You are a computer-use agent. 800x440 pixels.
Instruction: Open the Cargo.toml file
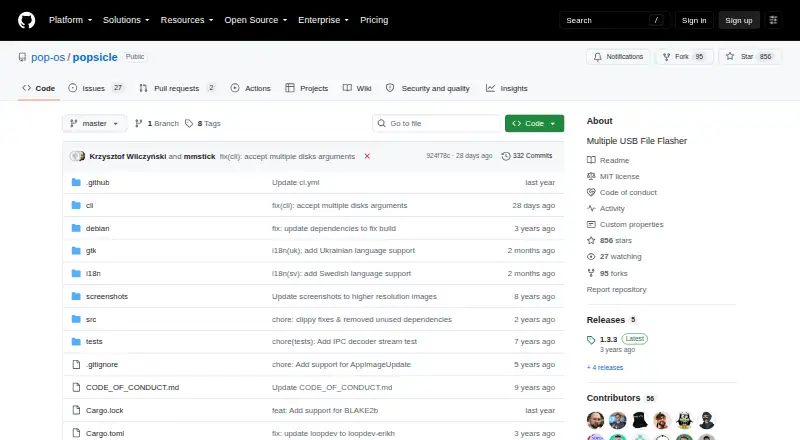click(105, 433)
